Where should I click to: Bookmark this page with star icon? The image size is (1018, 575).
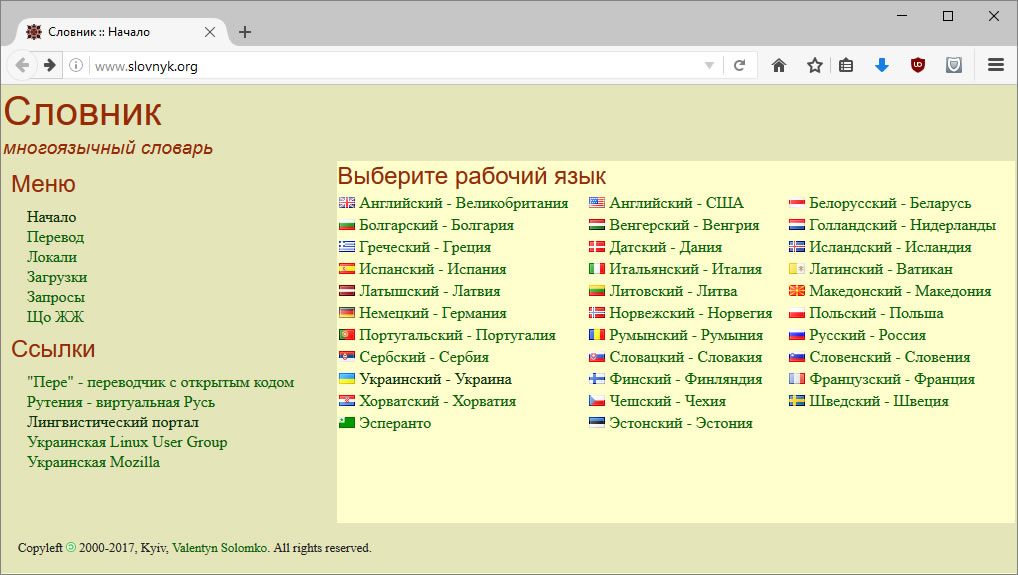pyautogui.click(x=815, y=65)
